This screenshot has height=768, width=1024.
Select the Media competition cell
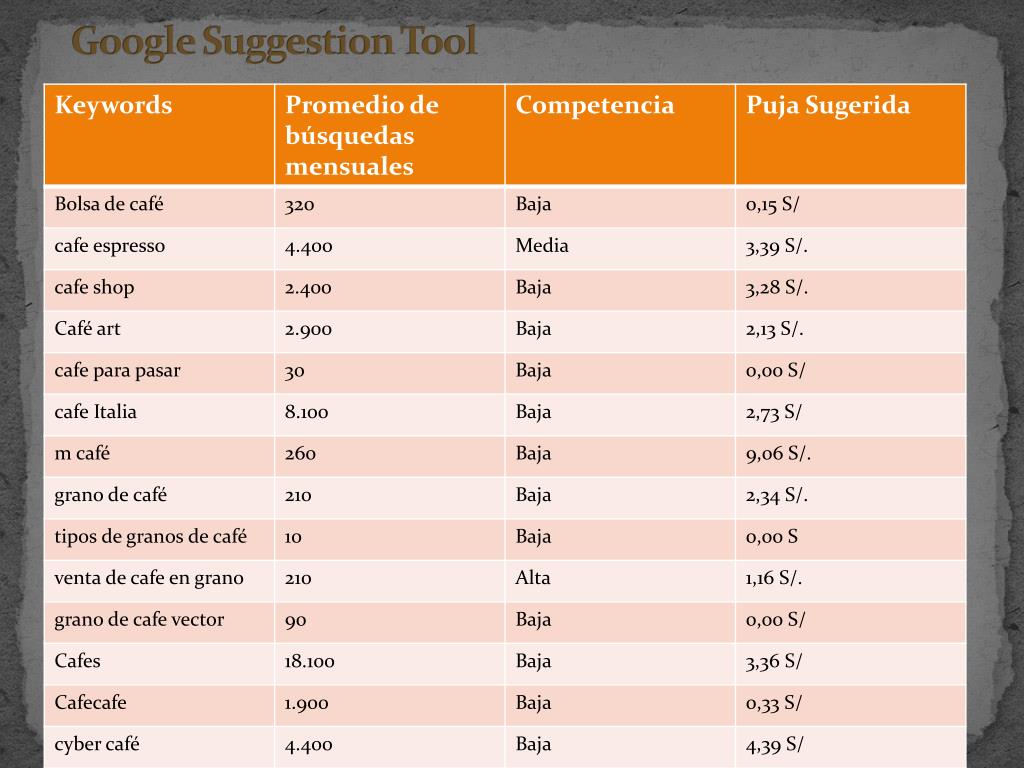tap(620, 248)
